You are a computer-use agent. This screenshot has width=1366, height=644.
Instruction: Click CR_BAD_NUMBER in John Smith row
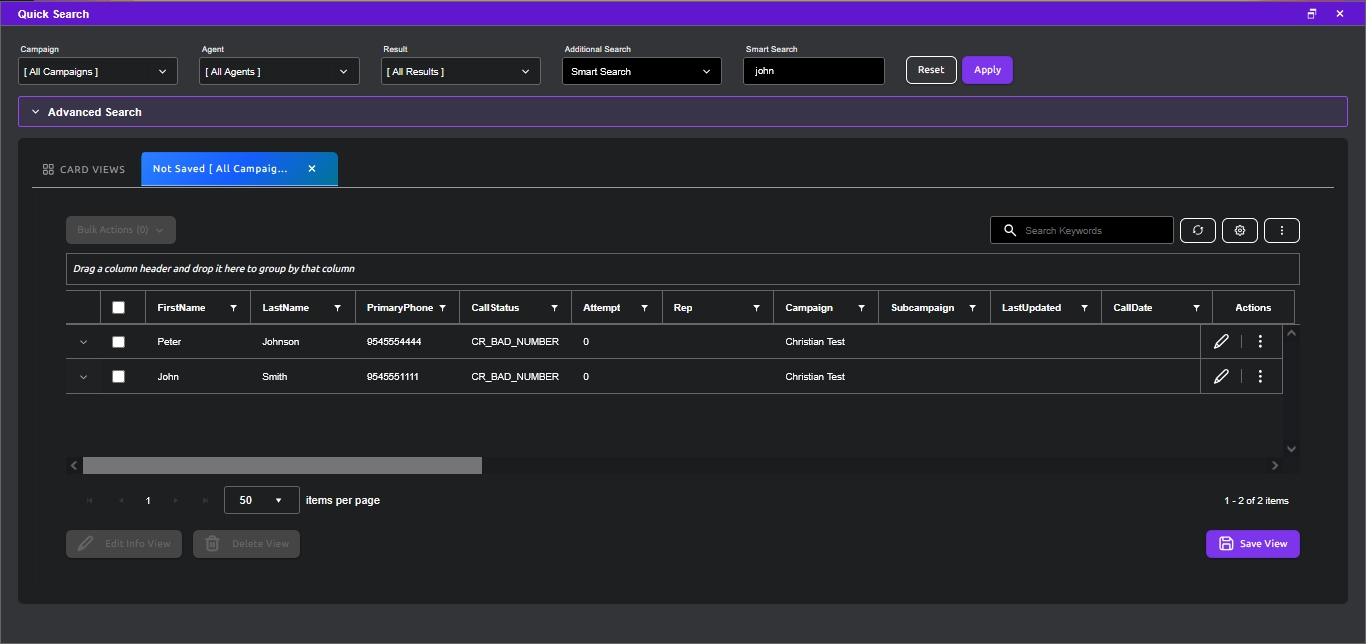coord(515,377)
